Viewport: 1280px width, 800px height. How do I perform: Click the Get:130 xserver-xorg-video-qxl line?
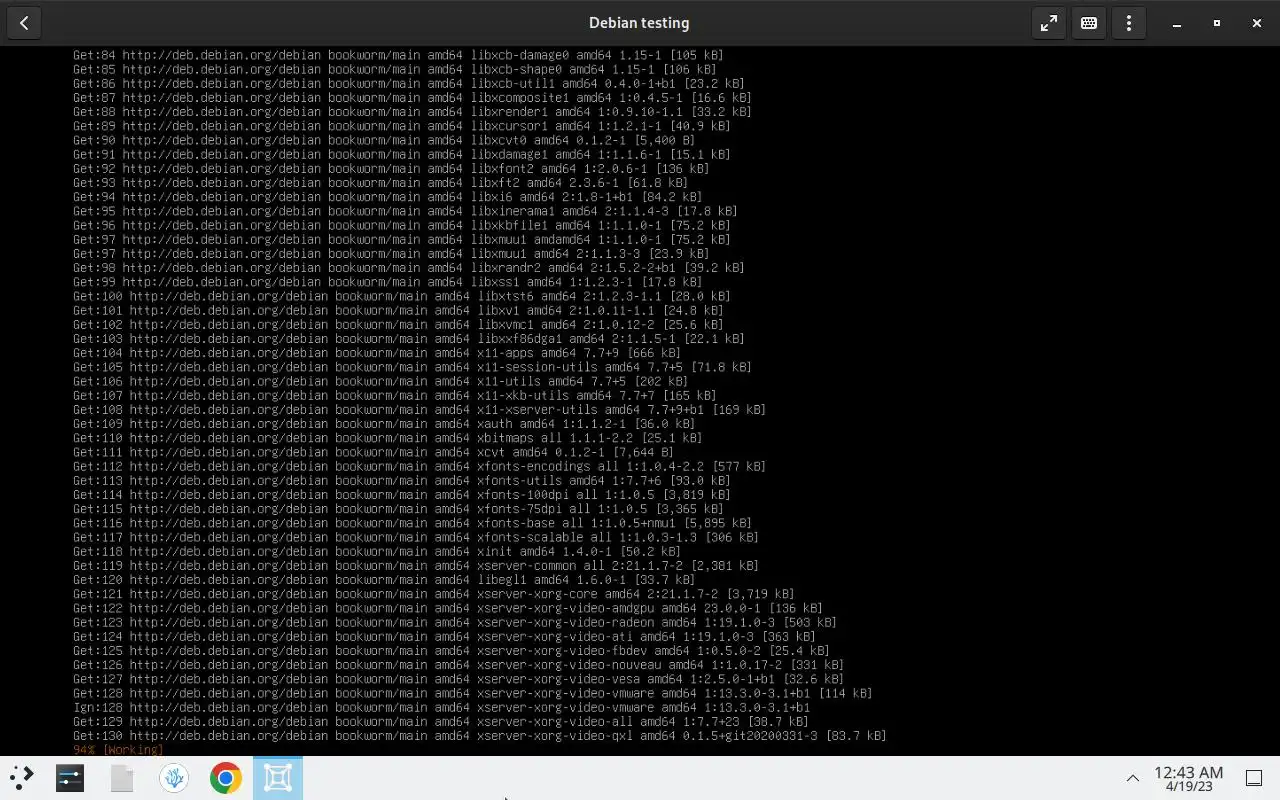point(480,735)
